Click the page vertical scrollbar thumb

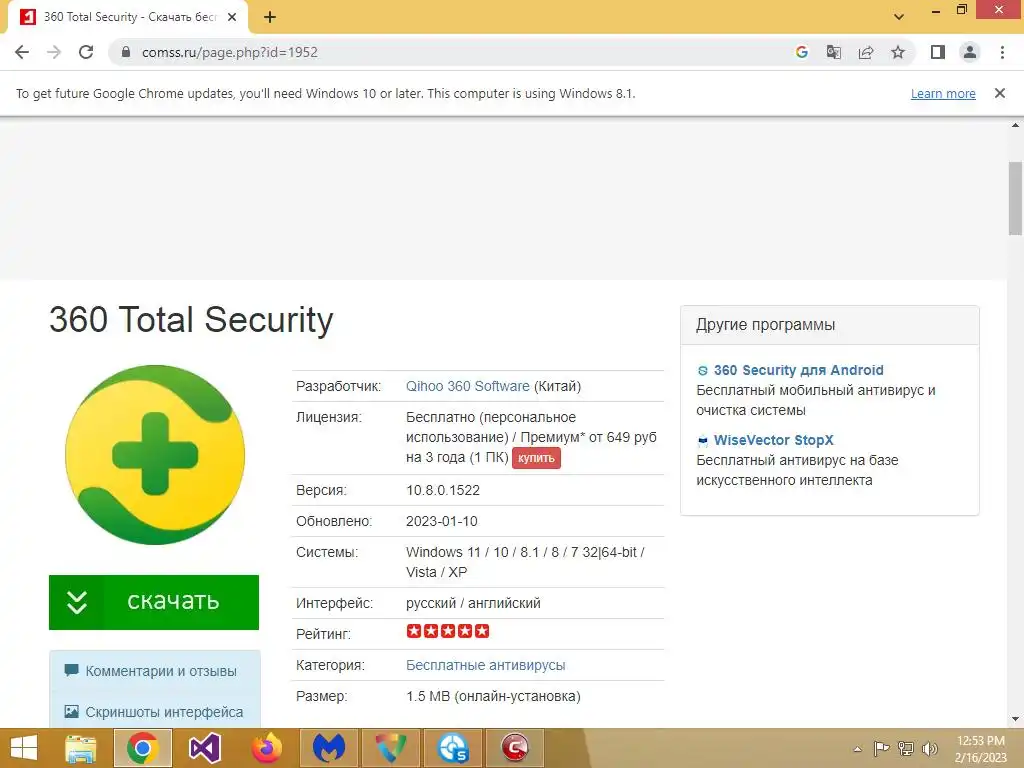[1016, 198]
